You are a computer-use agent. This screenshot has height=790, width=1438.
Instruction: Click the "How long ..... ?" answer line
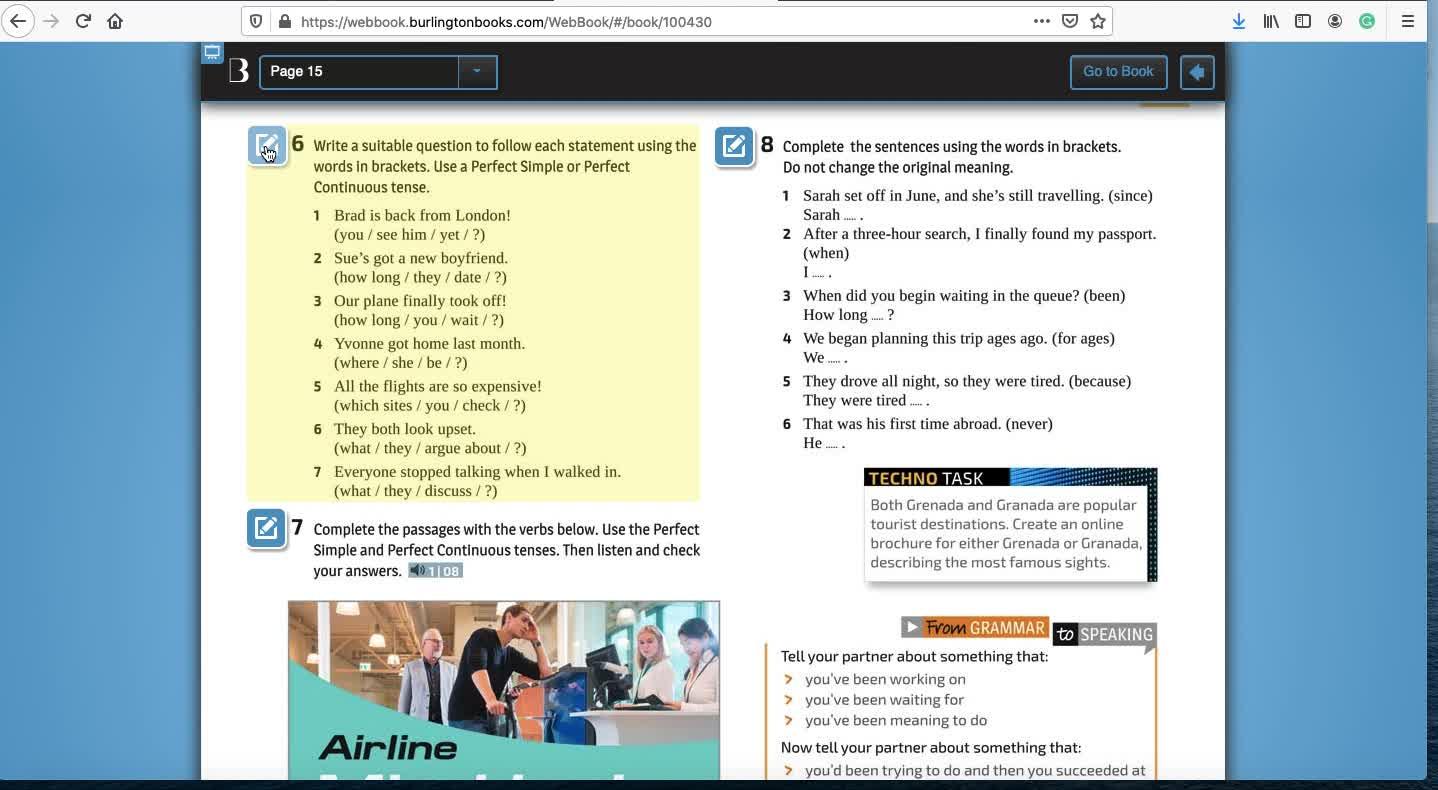tap(848, 315)
